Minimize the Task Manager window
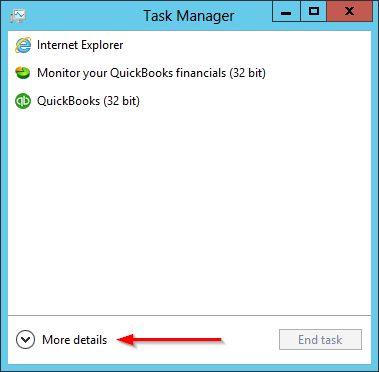 point(286,12)
